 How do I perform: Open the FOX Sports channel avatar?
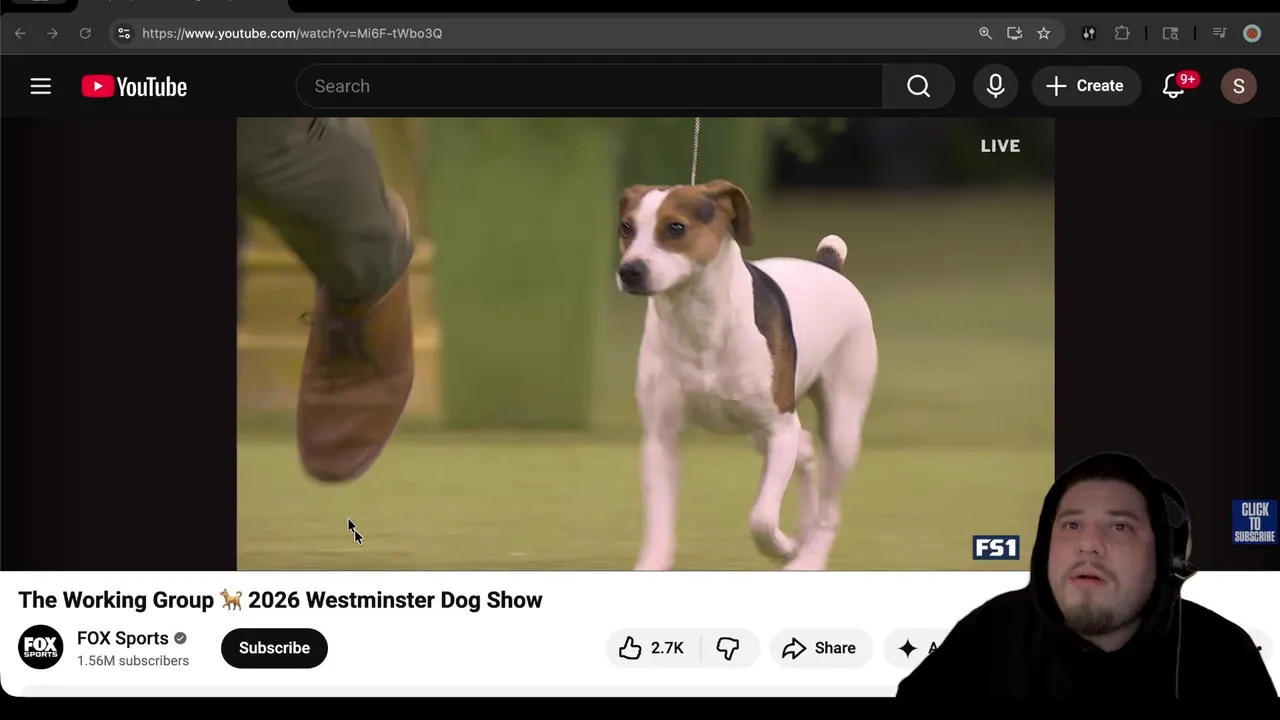tap(40, 648)
